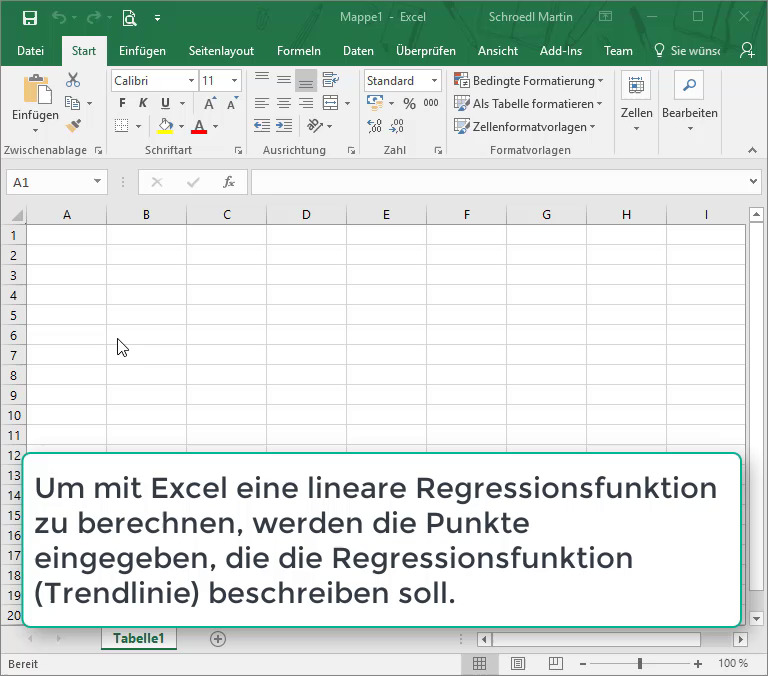Click the Undo arrow

click(59, 18)
